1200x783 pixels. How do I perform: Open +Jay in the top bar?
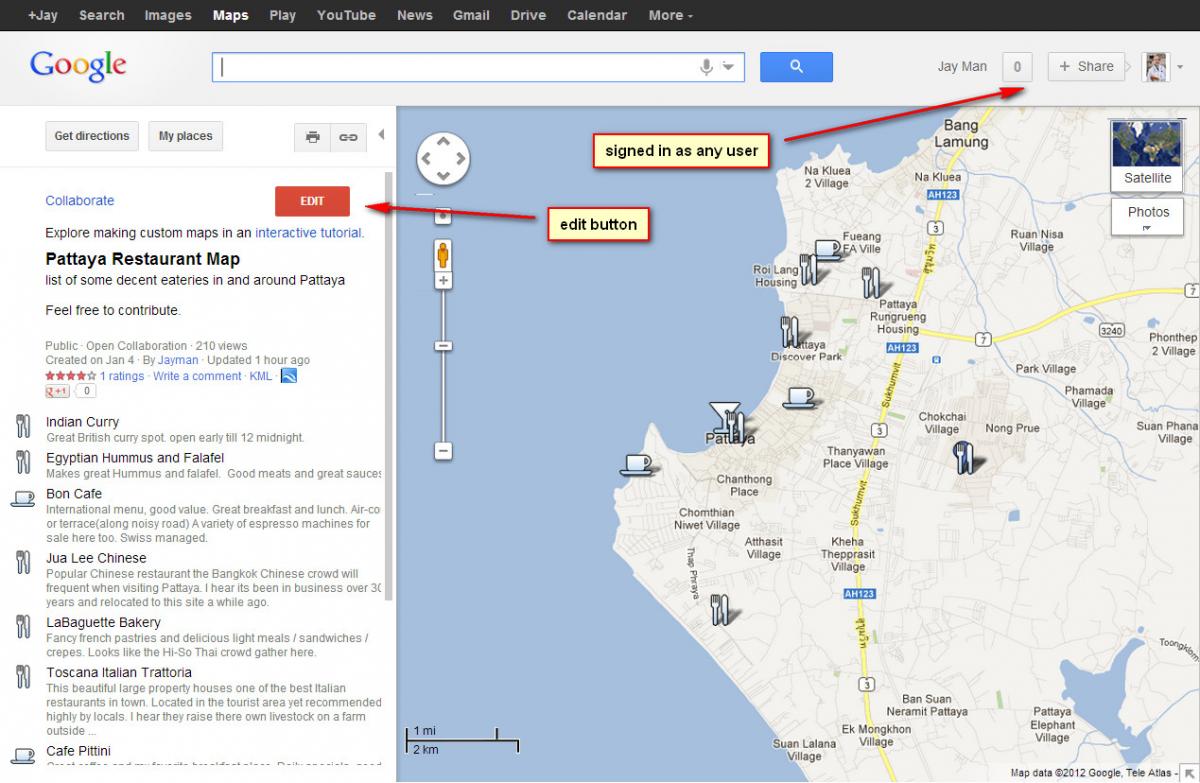tap(42, 15)
